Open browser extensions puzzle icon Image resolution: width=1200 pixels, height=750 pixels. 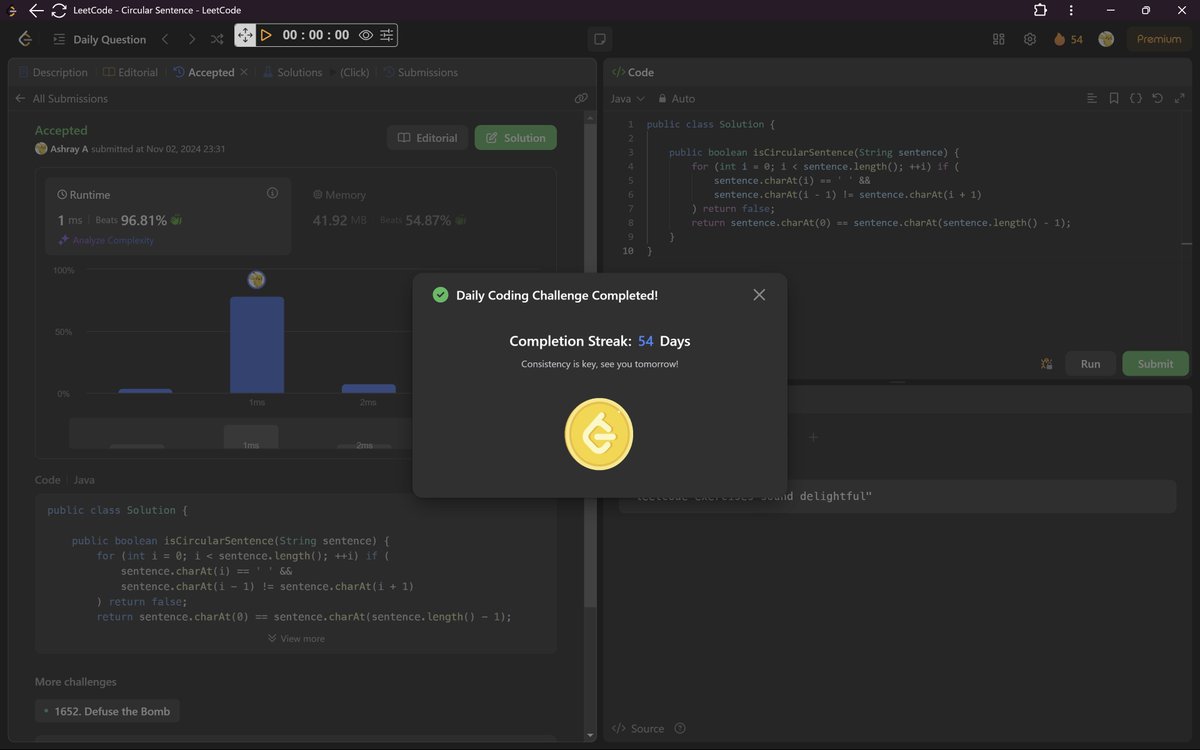coord(1040,10)
